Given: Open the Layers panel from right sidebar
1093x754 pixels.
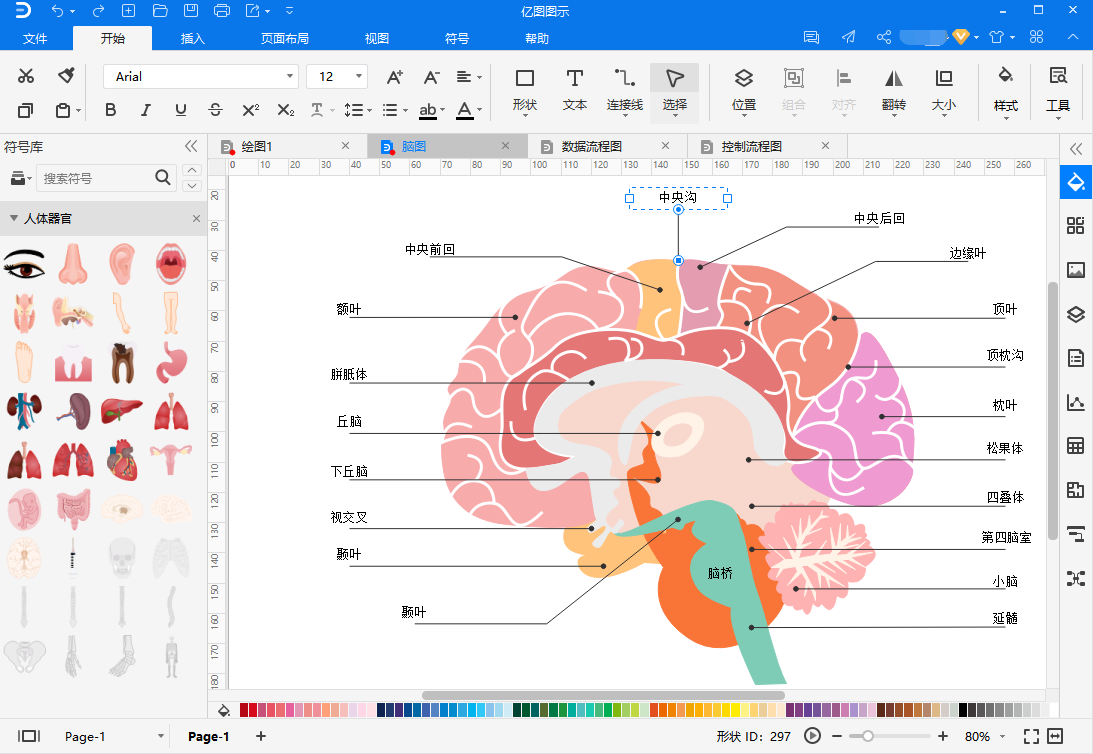Looking at the screenshot, I should [x=1076, y=314].
